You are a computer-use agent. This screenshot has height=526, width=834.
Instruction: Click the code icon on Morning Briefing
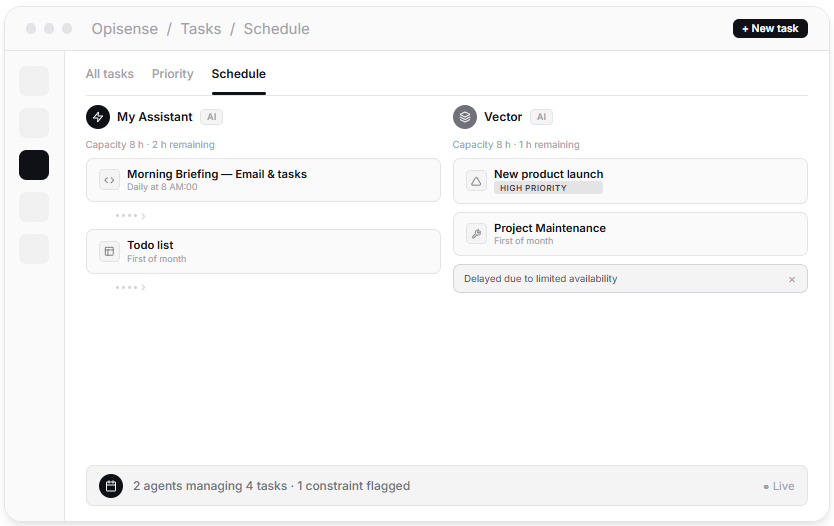click(x=109, y=180)
